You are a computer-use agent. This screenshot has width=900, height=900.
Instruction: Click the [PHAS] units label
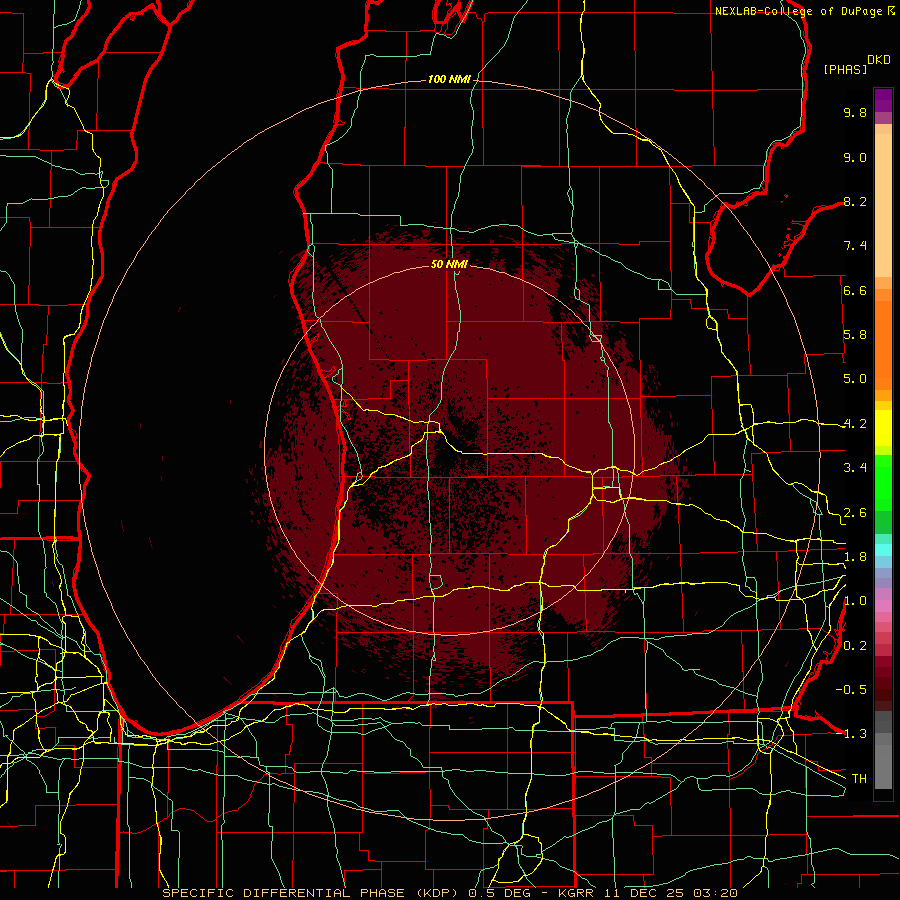click(845, 69)
